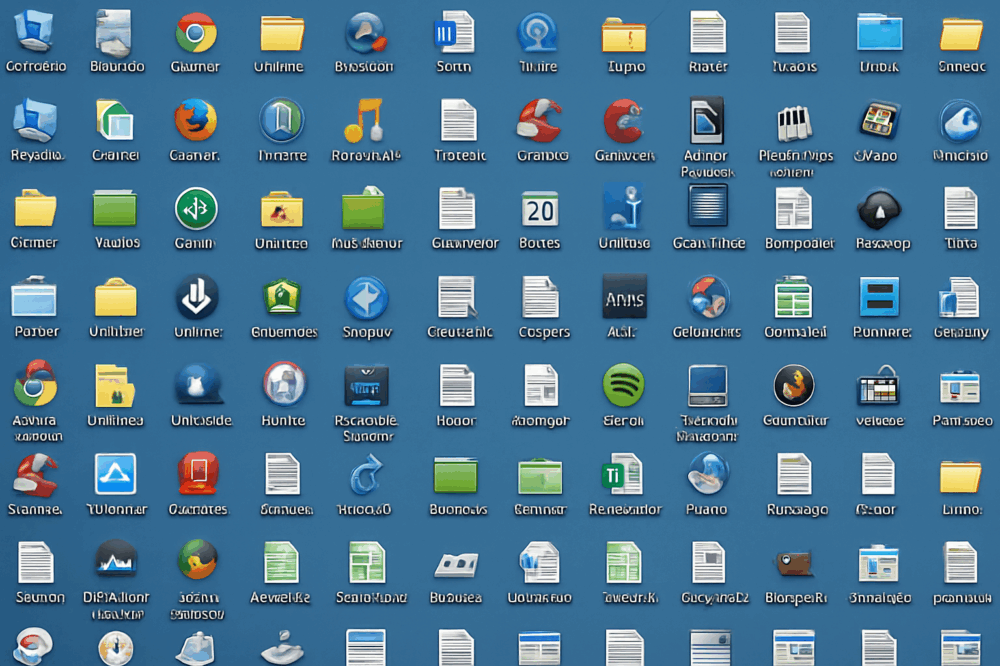
Task: Click the SVapo photo gallery icon
Action: (879, 121)
